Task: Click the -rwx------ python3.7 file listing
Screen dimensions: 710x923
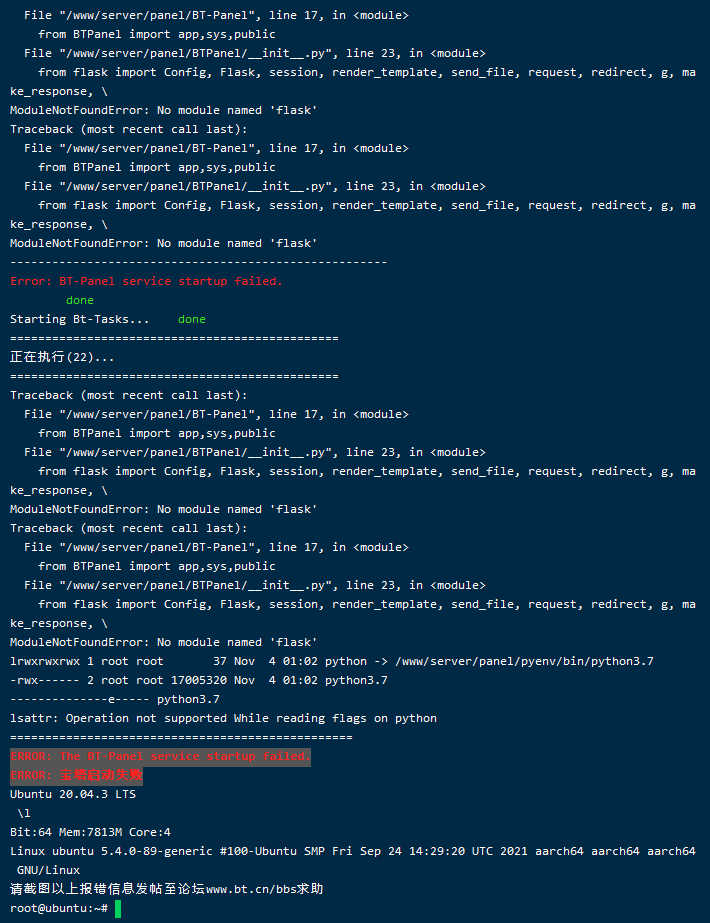Action: [x=199, y=680]
